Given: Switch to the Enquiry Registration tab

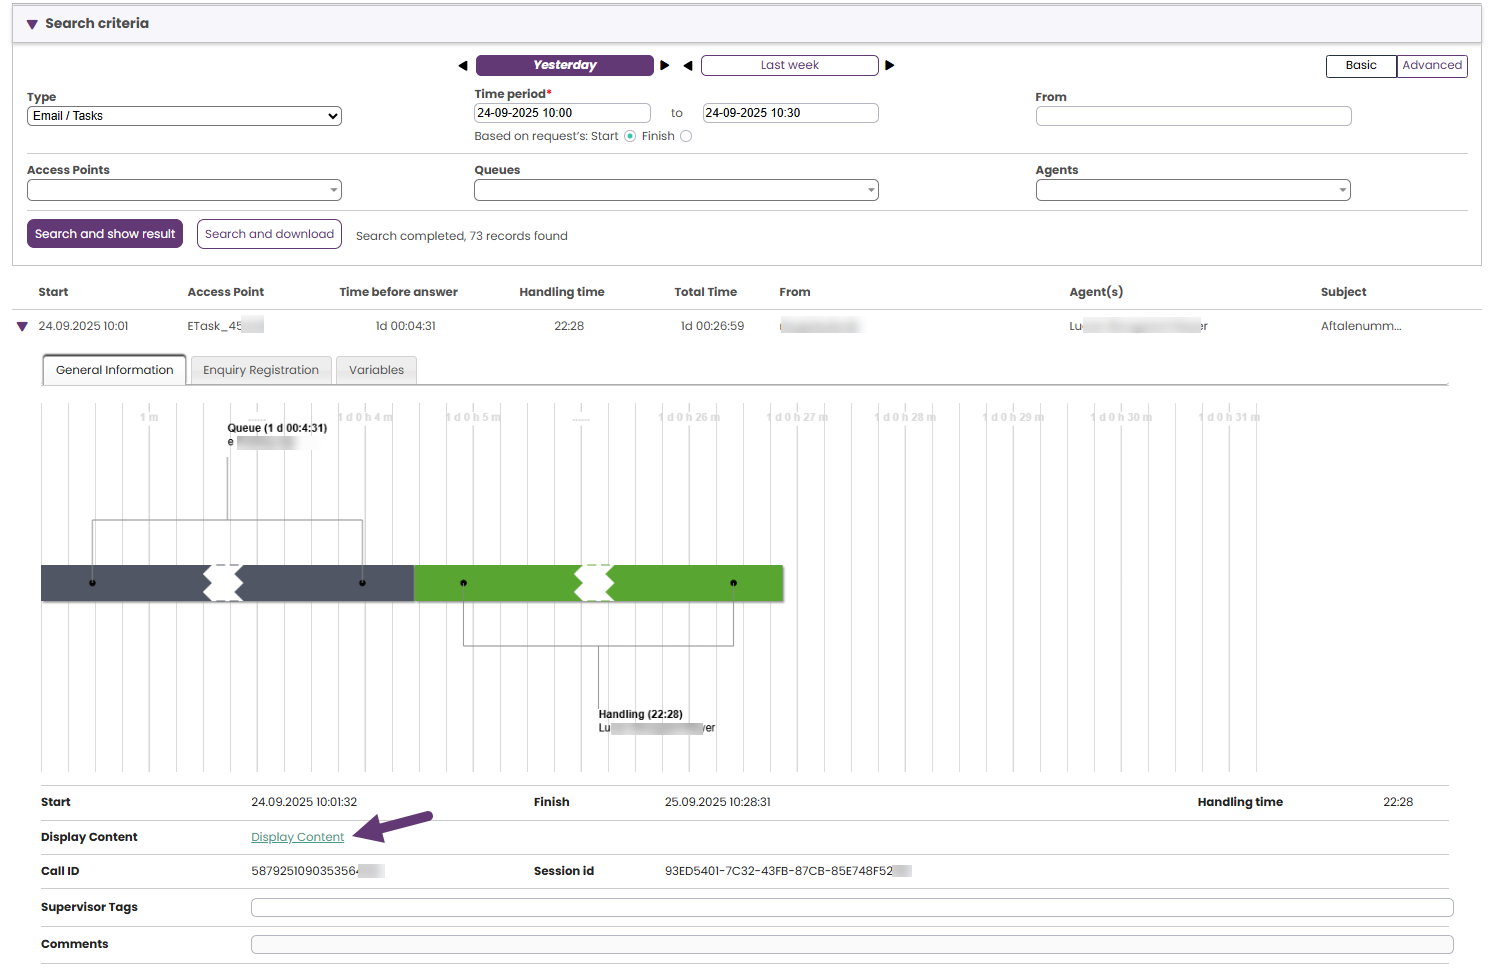Looking at the screenshot, I should (261, 370).
